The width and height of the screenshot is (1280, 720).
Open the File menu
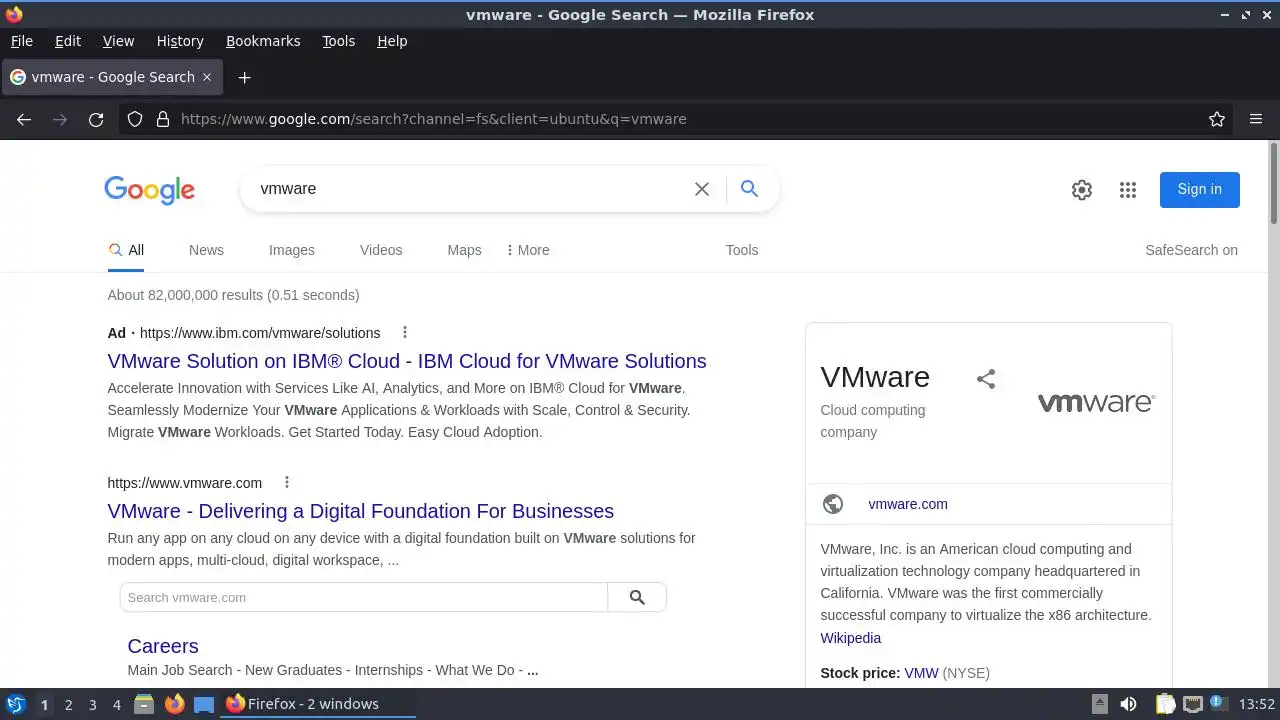21,41
